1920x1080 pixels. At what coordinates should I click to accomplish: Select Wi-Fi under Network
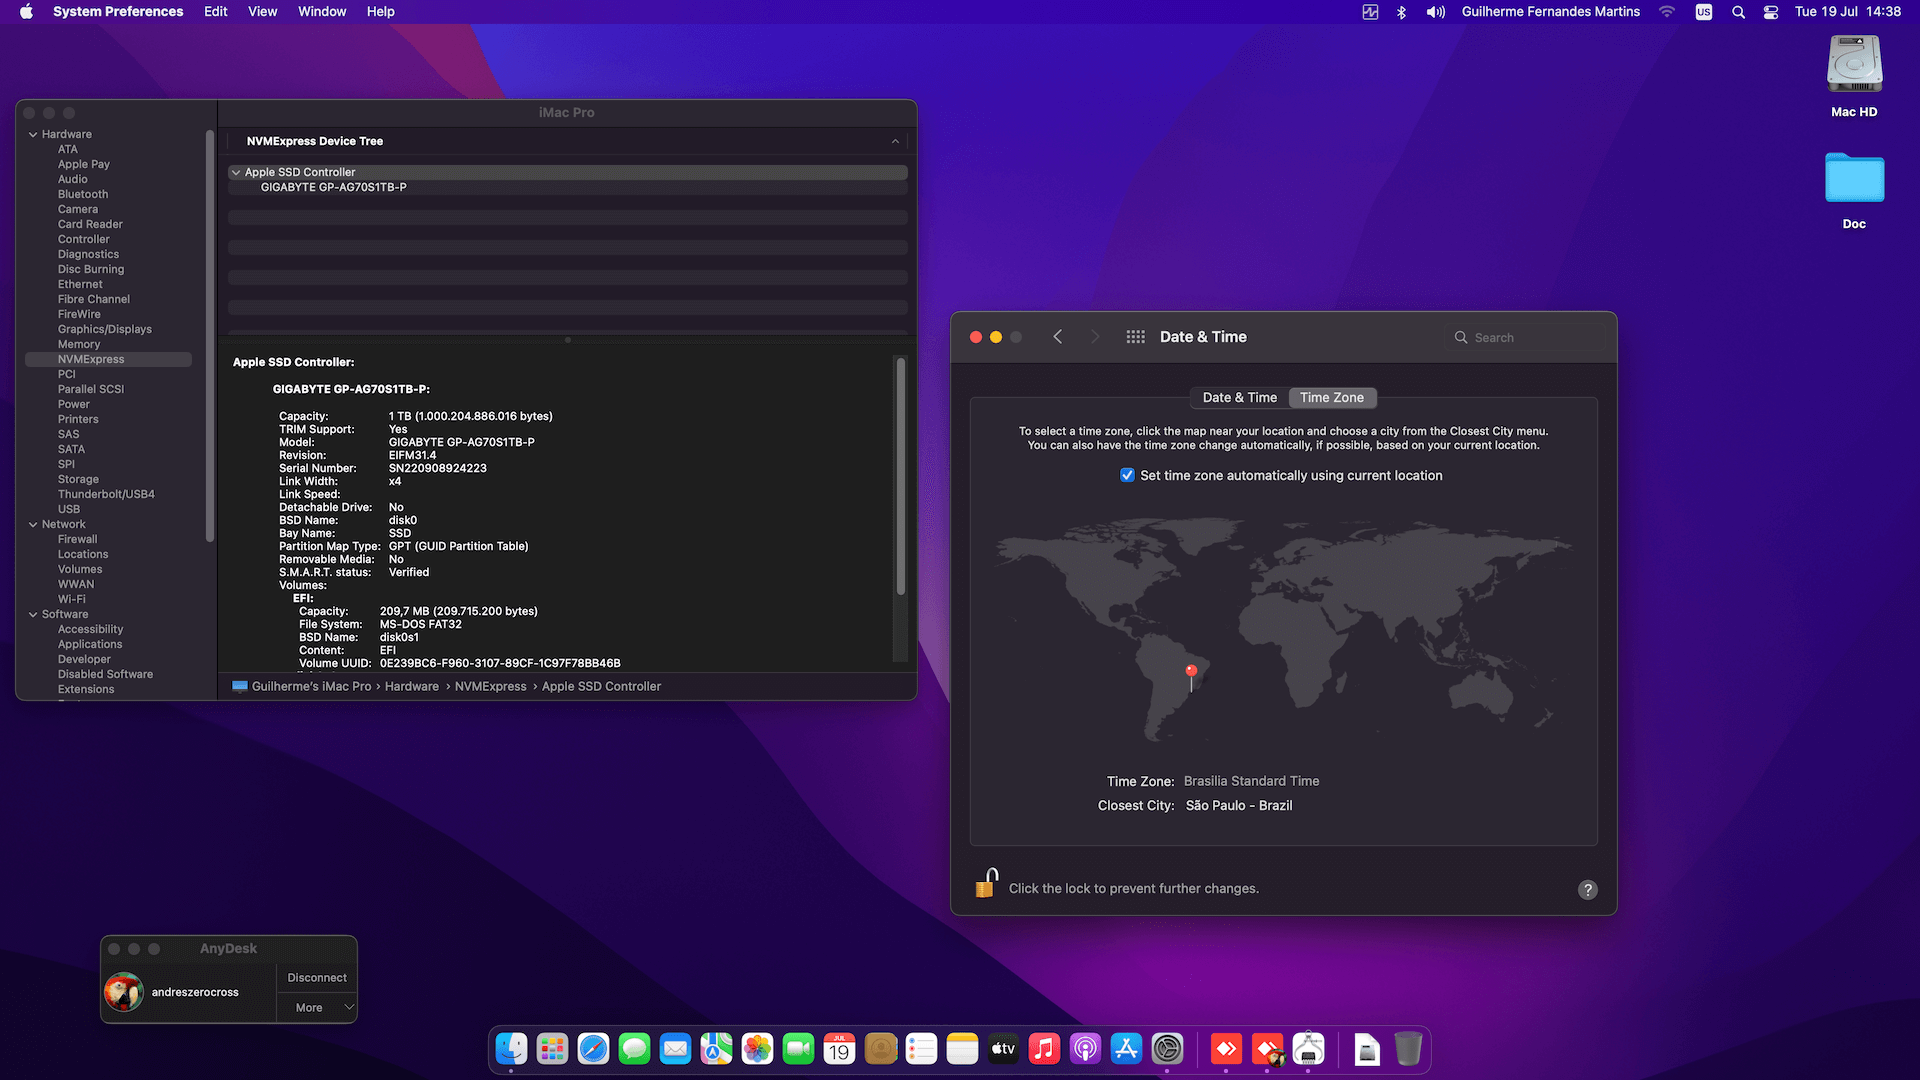(72, 599)
